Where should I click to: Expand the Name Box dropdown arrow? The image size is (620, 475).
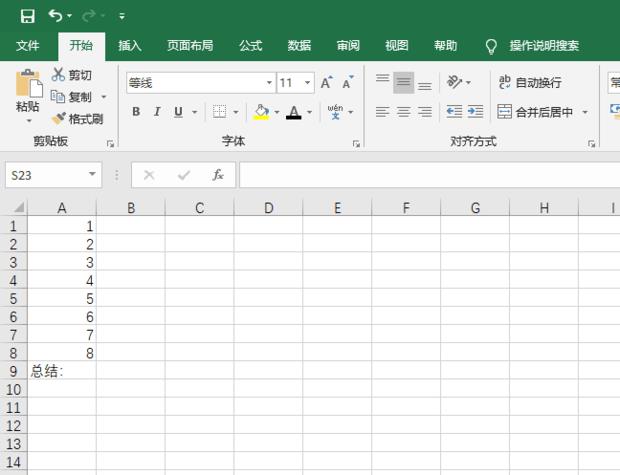point(93,175)
